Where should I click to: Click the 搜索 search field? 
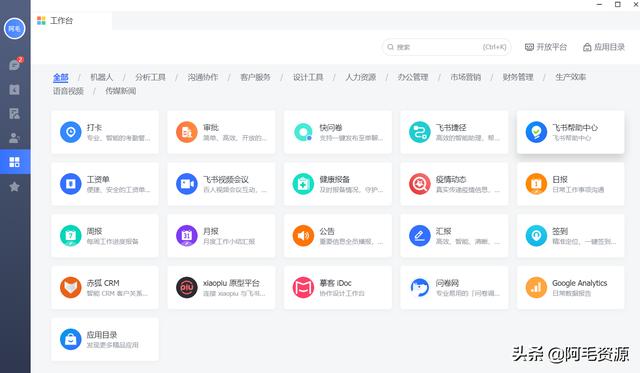(x=447, y=47)
